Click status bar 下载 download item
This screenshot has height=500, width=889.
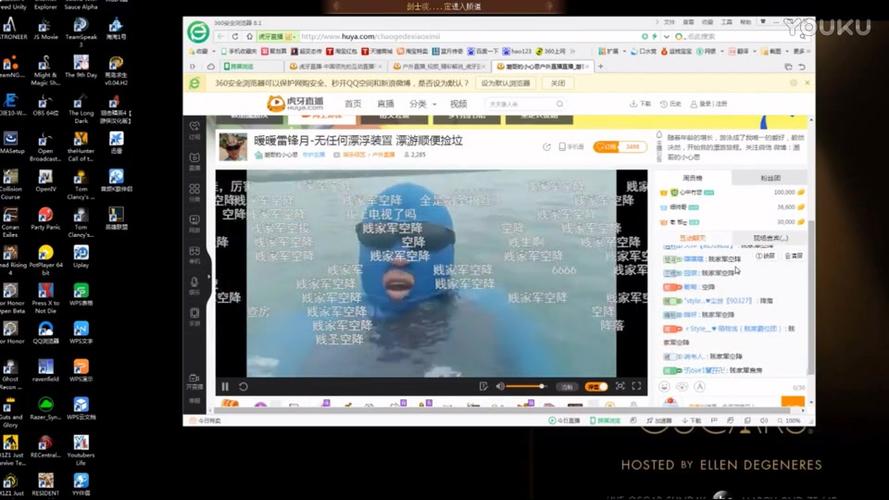coord(691,421)
